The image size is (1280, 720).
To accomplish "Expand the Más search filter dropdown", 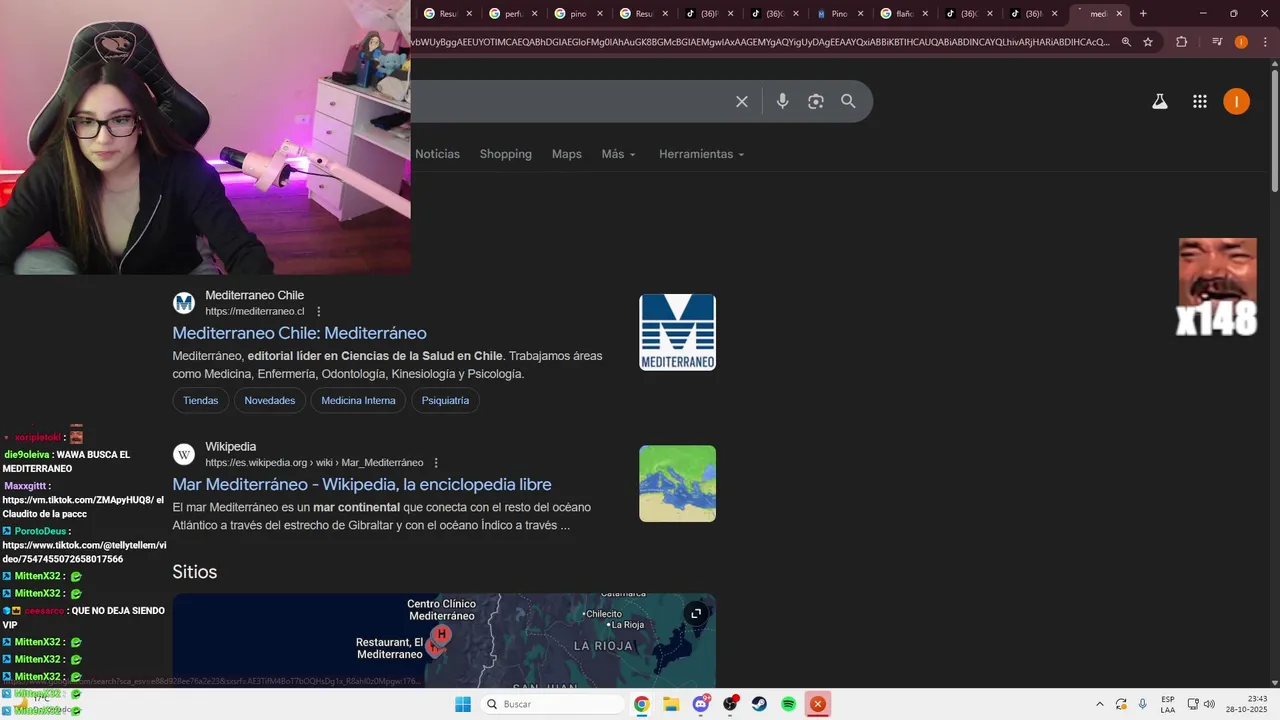I will tap(619, 154).
